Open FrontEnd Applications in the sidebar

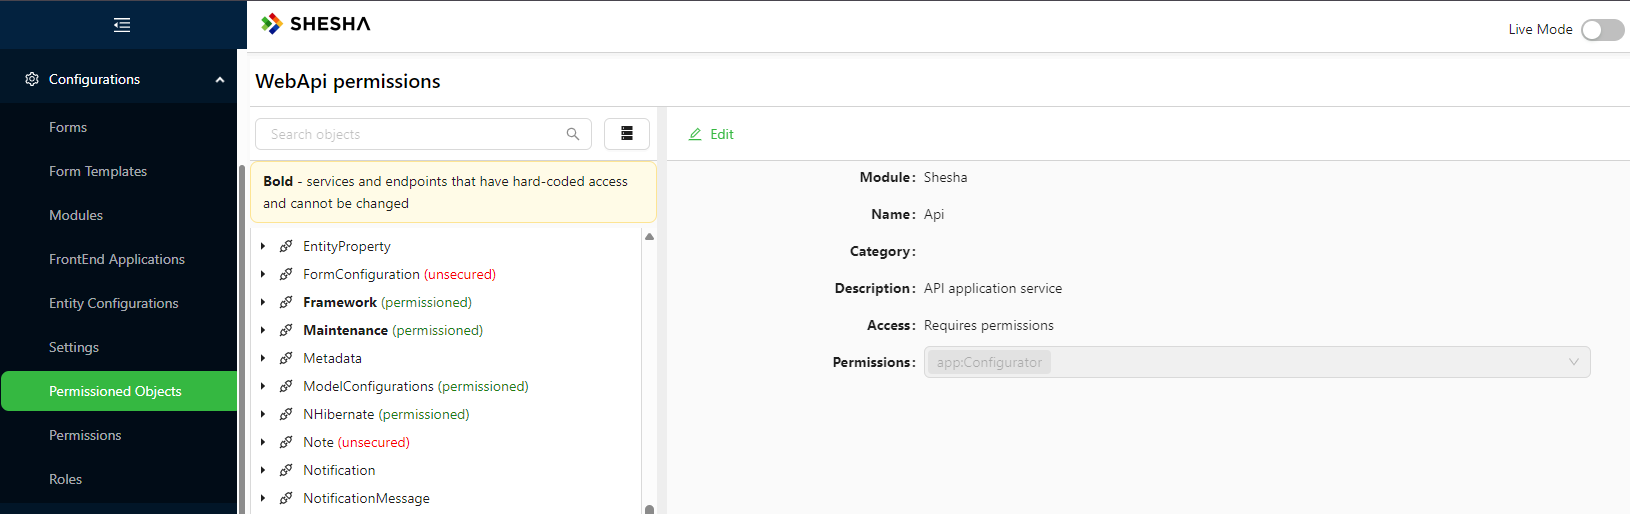pyautogui.click(x=119, y=259)
